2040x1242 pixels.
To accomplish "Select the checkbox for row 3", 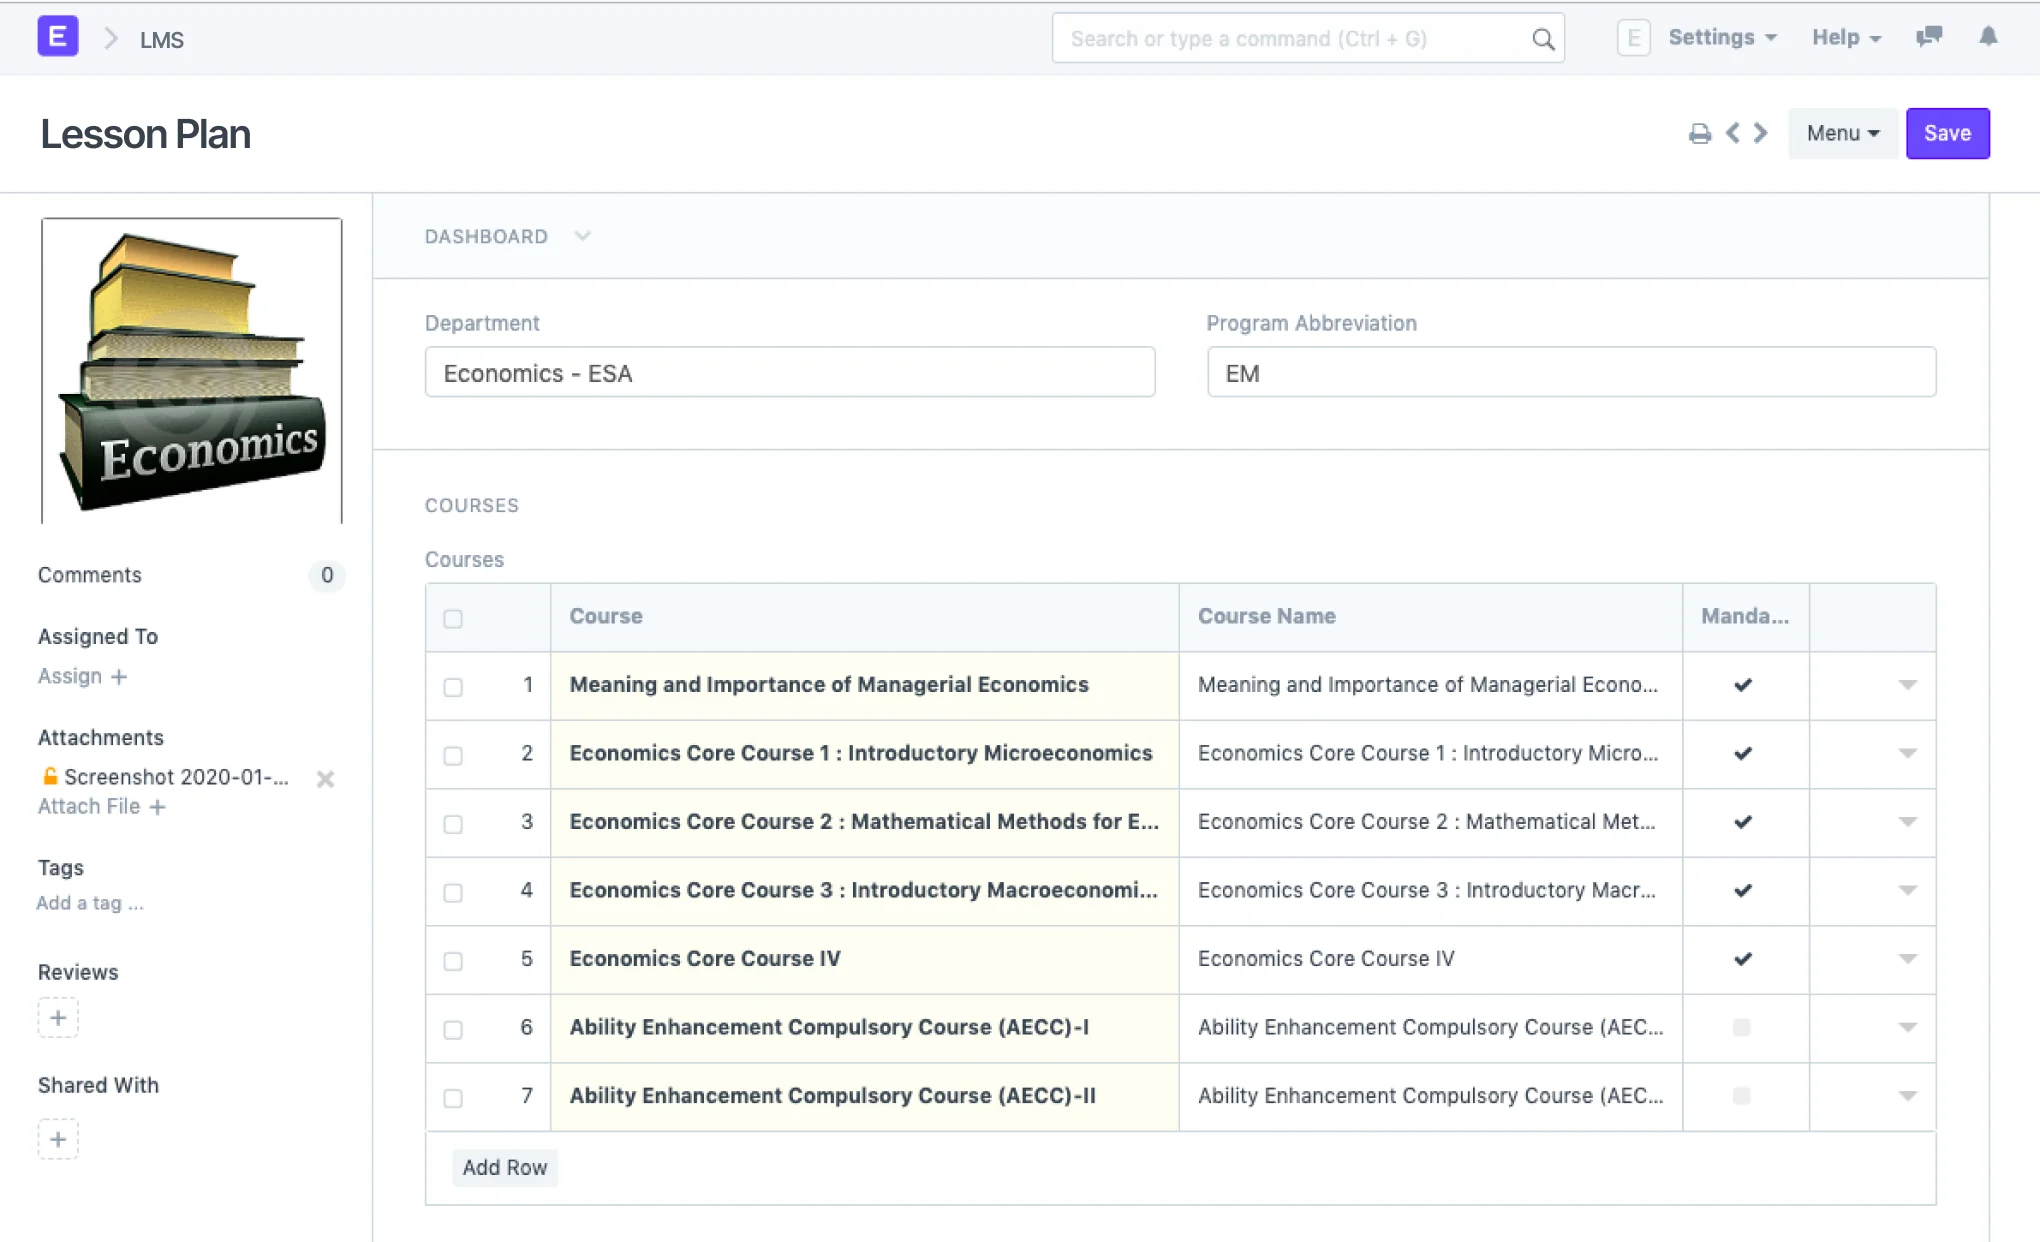I will point(453,824).
